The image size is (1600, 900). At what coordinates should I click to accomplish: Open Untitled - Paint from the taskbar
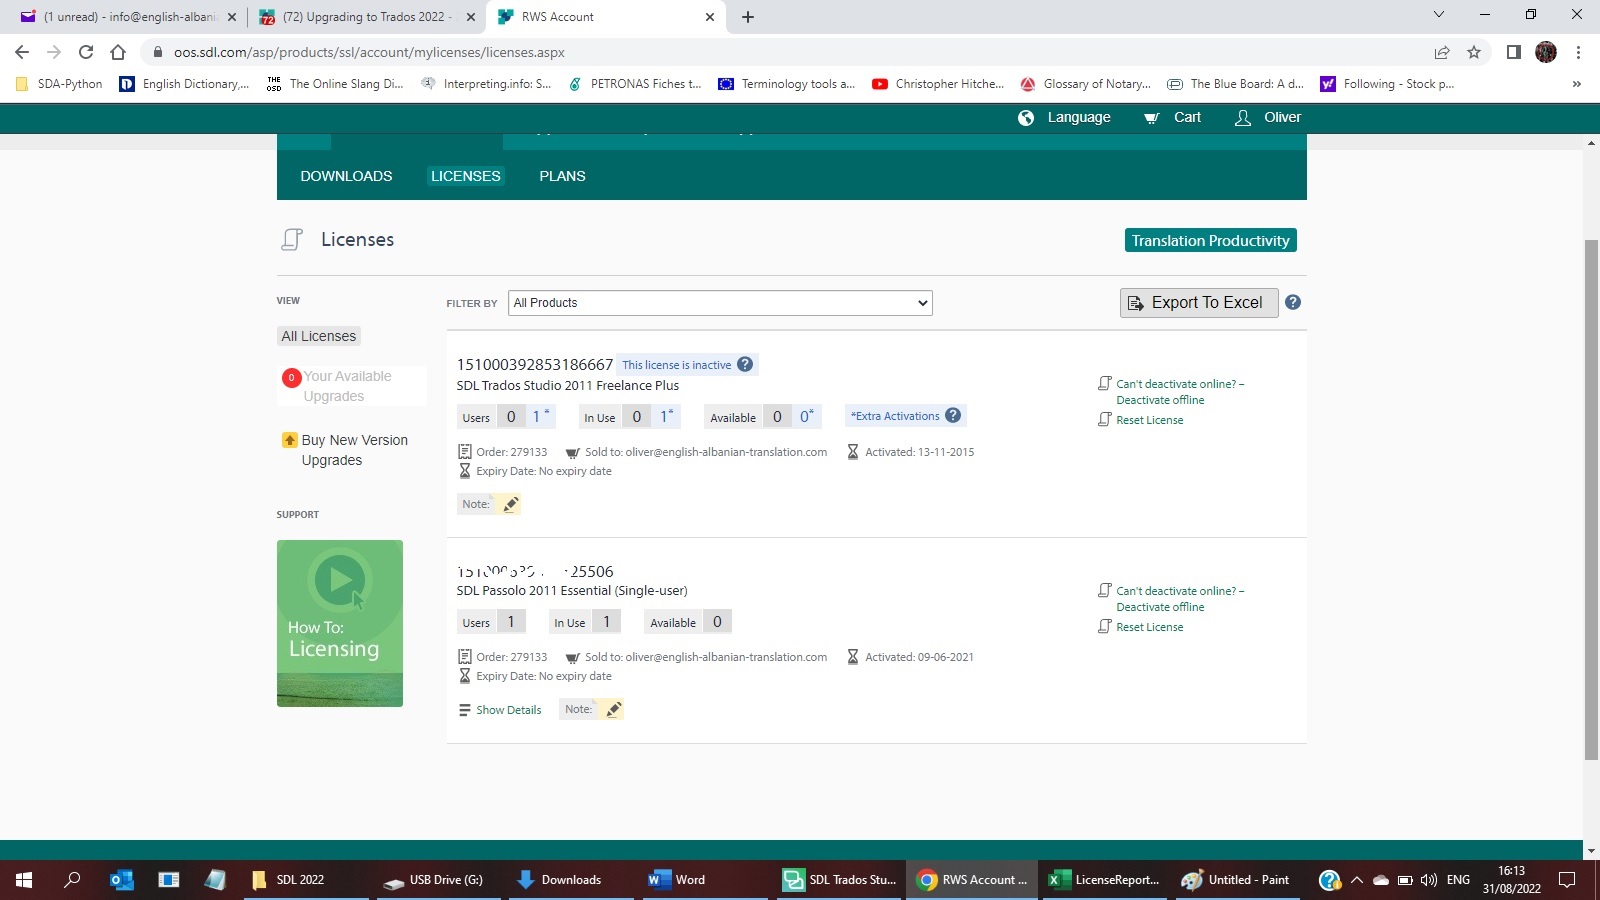[1236, 880]
